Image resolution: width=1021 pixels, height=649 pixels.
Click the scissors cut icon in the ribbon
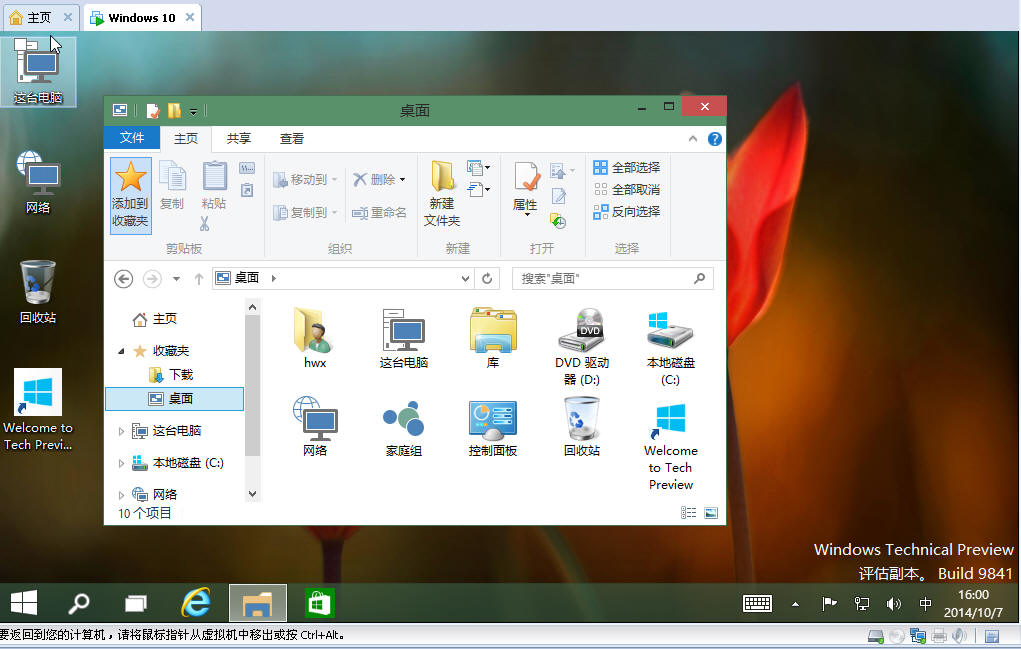point(204,224)
